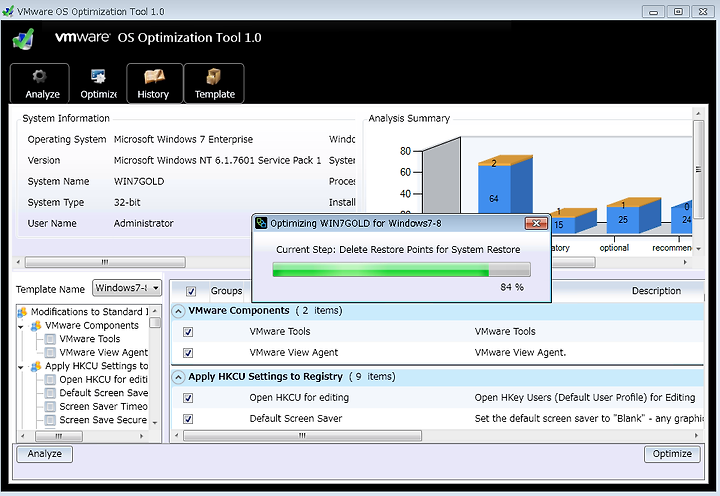Open the Analyze tab
Viewport: 720px width, 496px height.
40,84
